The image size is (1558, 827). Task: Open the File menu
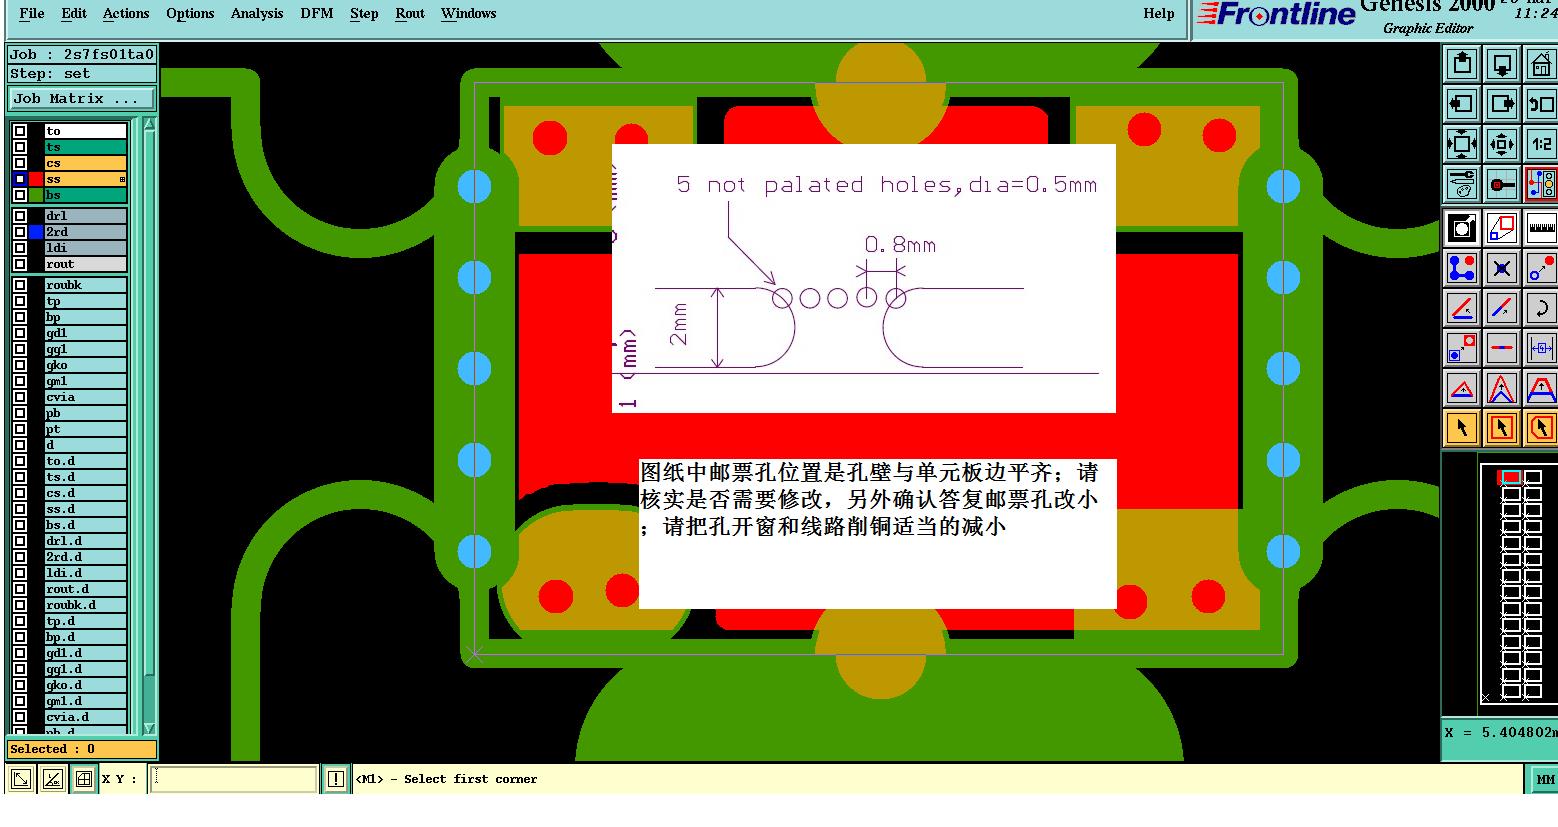[32, 13]
